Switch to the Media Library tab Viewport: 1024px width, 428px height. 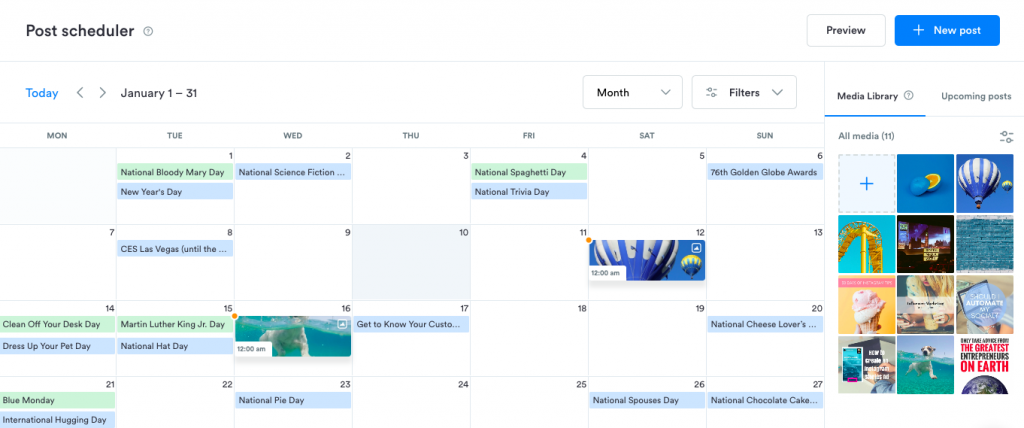(x=868, y=96)
